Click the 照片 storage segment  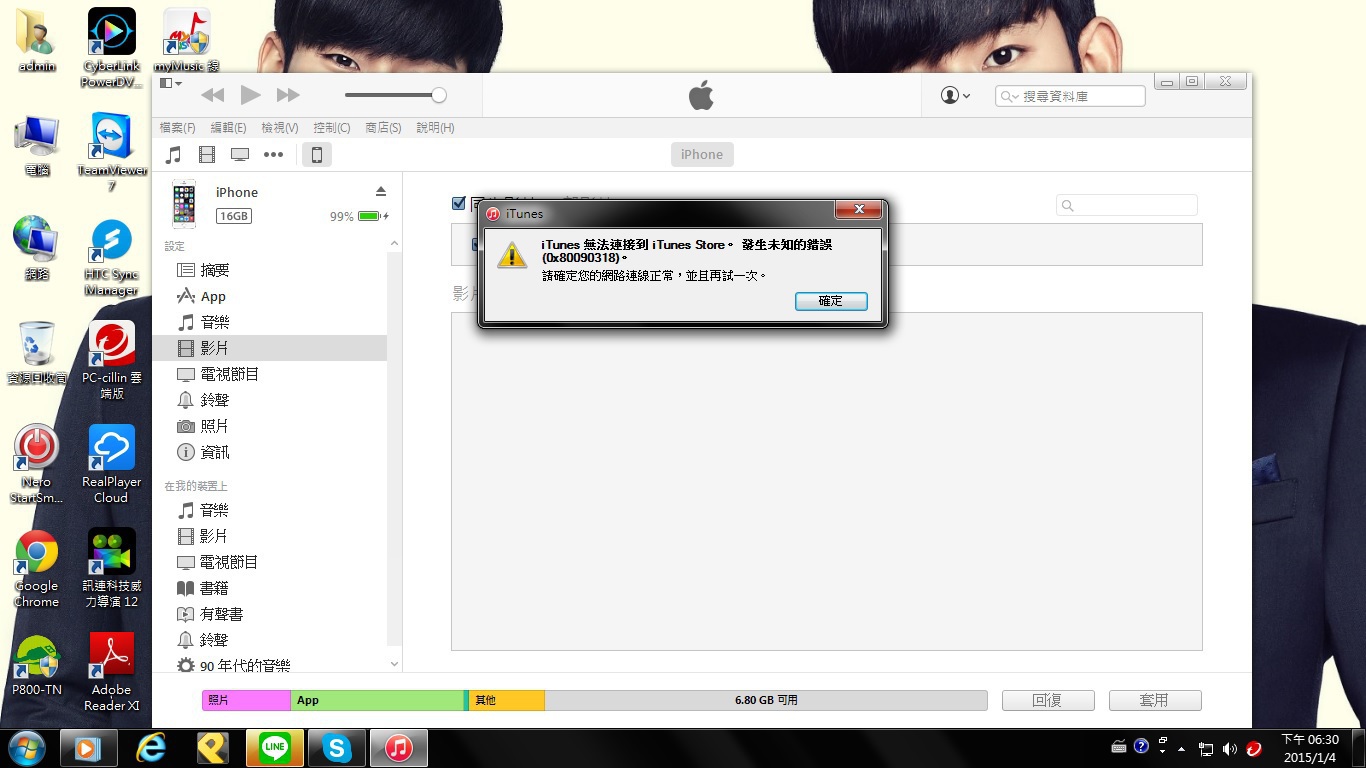click(x=246, y=700)
